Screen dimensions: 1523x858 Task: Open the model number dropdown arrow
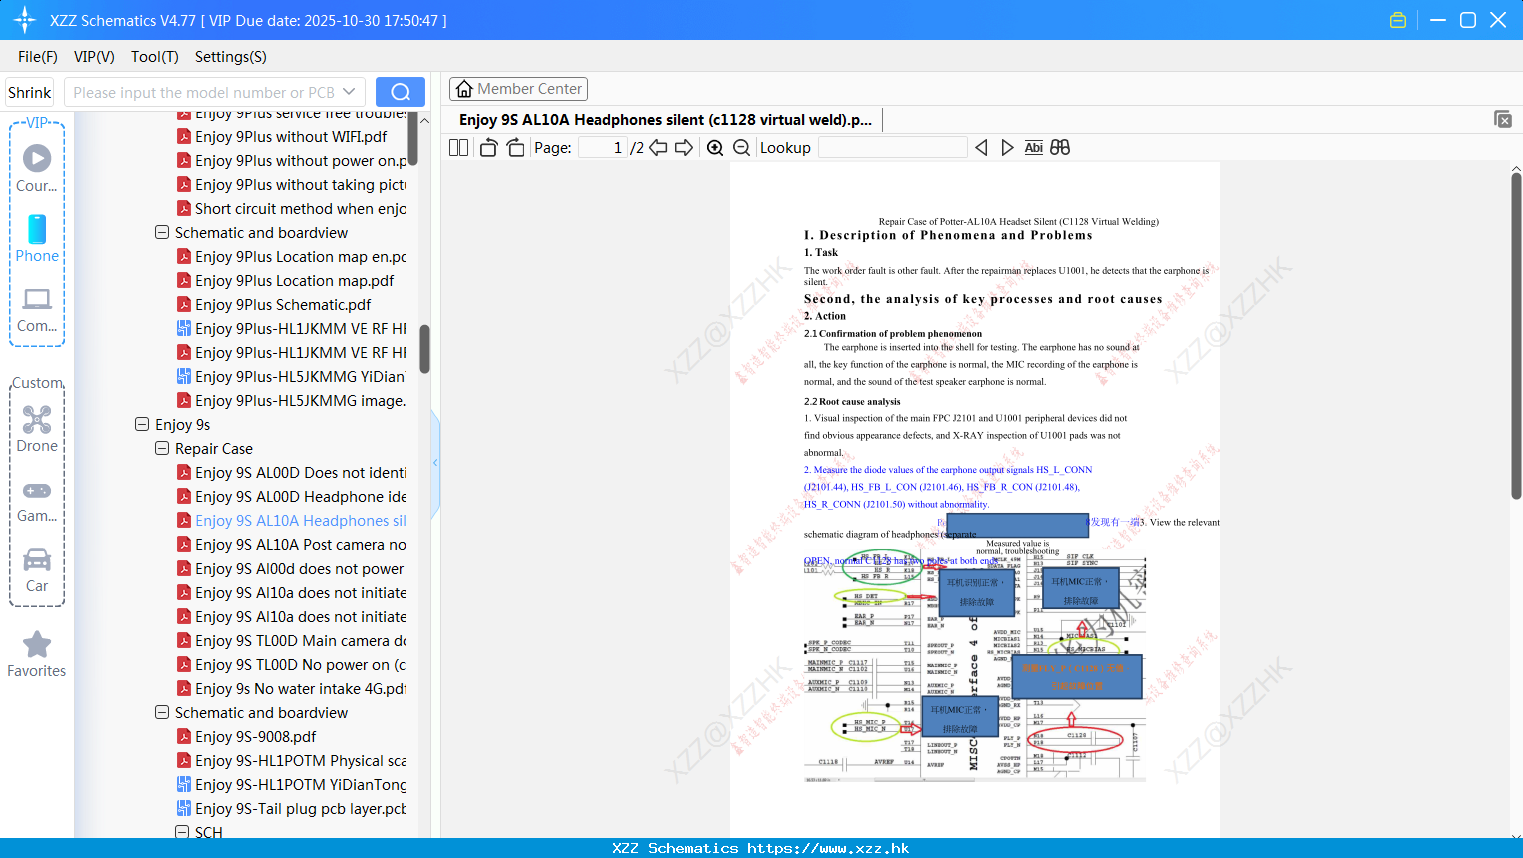click(349, 92)
